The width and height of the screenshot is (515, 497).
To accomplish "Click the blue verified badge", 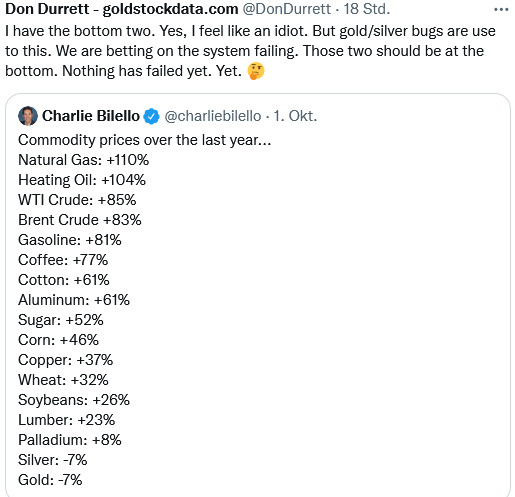I will coord(151,116).
